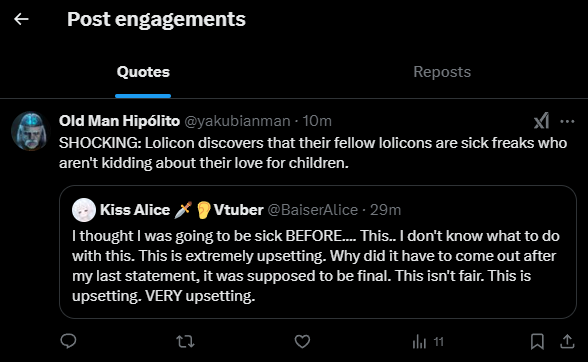
Task: Go back using the left arrow icon
Action: click(21, 19)
